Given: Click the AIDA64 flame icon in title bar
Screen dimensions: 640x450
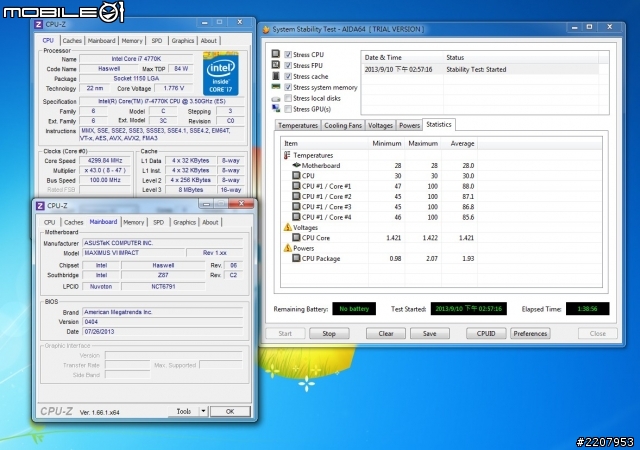Looking at the screenshot, I should click(266, 29).
